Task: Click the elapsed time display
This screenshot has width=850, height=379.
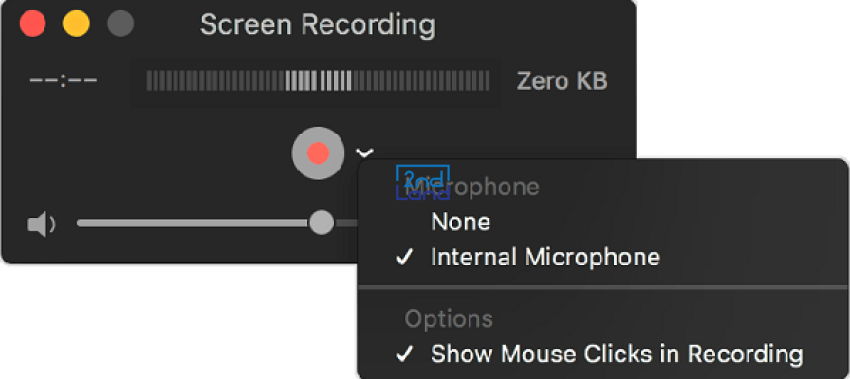Action: point(63,81)
